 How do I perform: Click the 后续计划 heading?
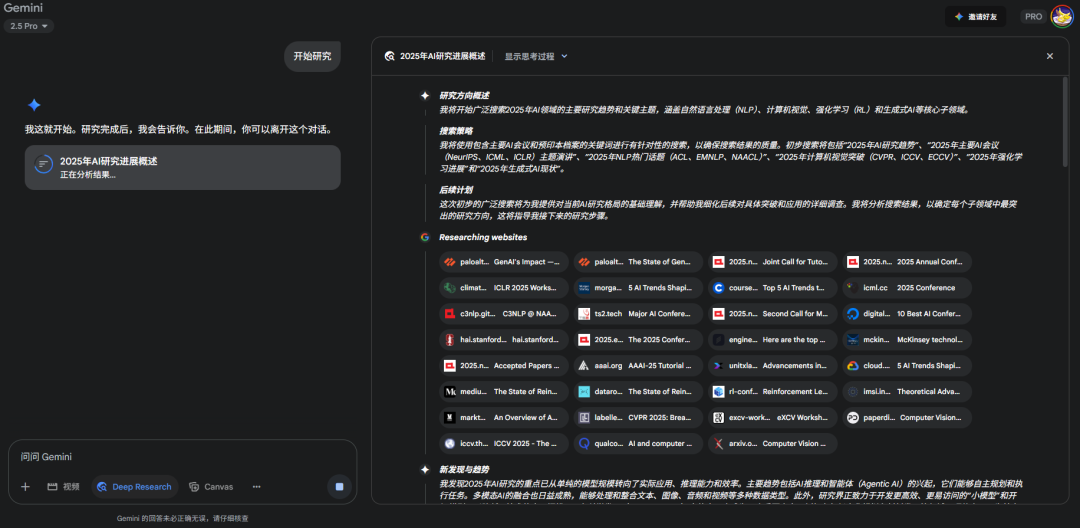(456, 190)
